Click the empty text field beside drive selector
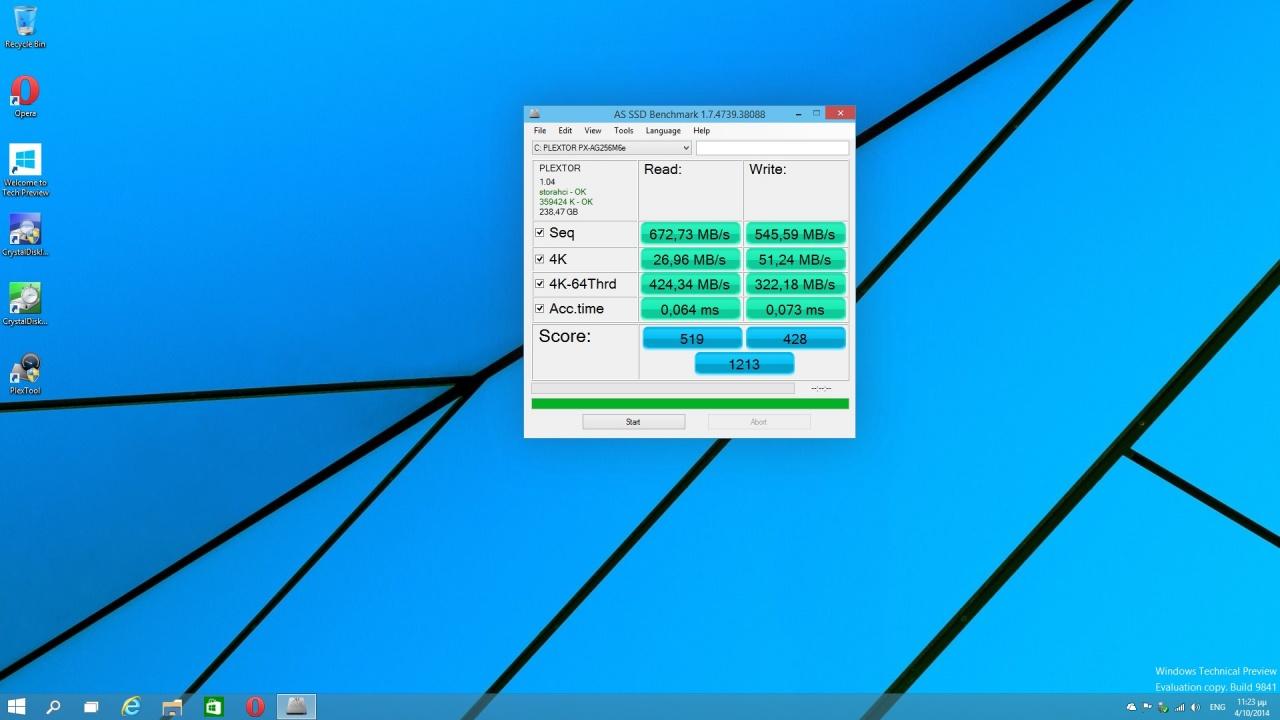The width and height of the screenshot is (1280, 720). 772,148
